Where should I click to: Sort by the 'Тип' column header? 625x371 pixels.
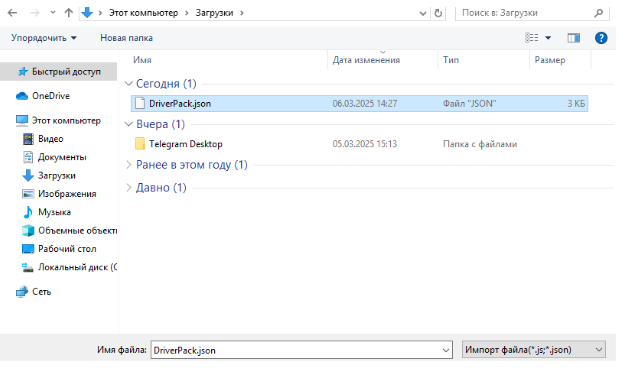451,60
